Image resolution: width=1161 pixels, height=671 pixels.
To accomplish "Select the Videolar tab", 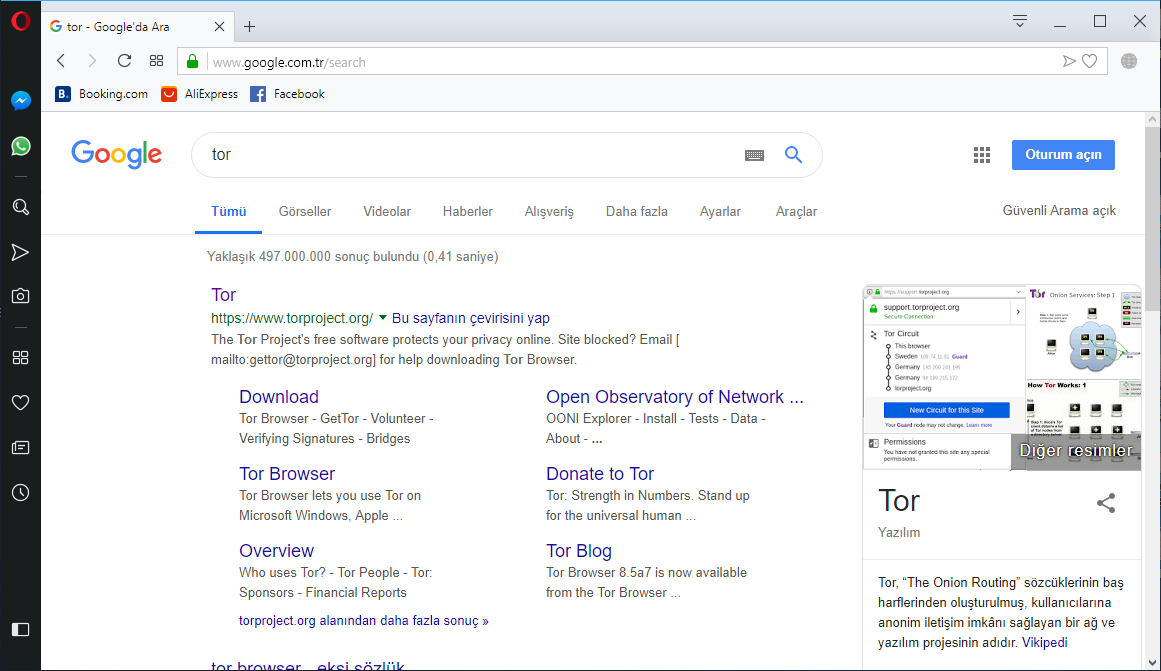I will pyautogui.click(x=387, y=211).
